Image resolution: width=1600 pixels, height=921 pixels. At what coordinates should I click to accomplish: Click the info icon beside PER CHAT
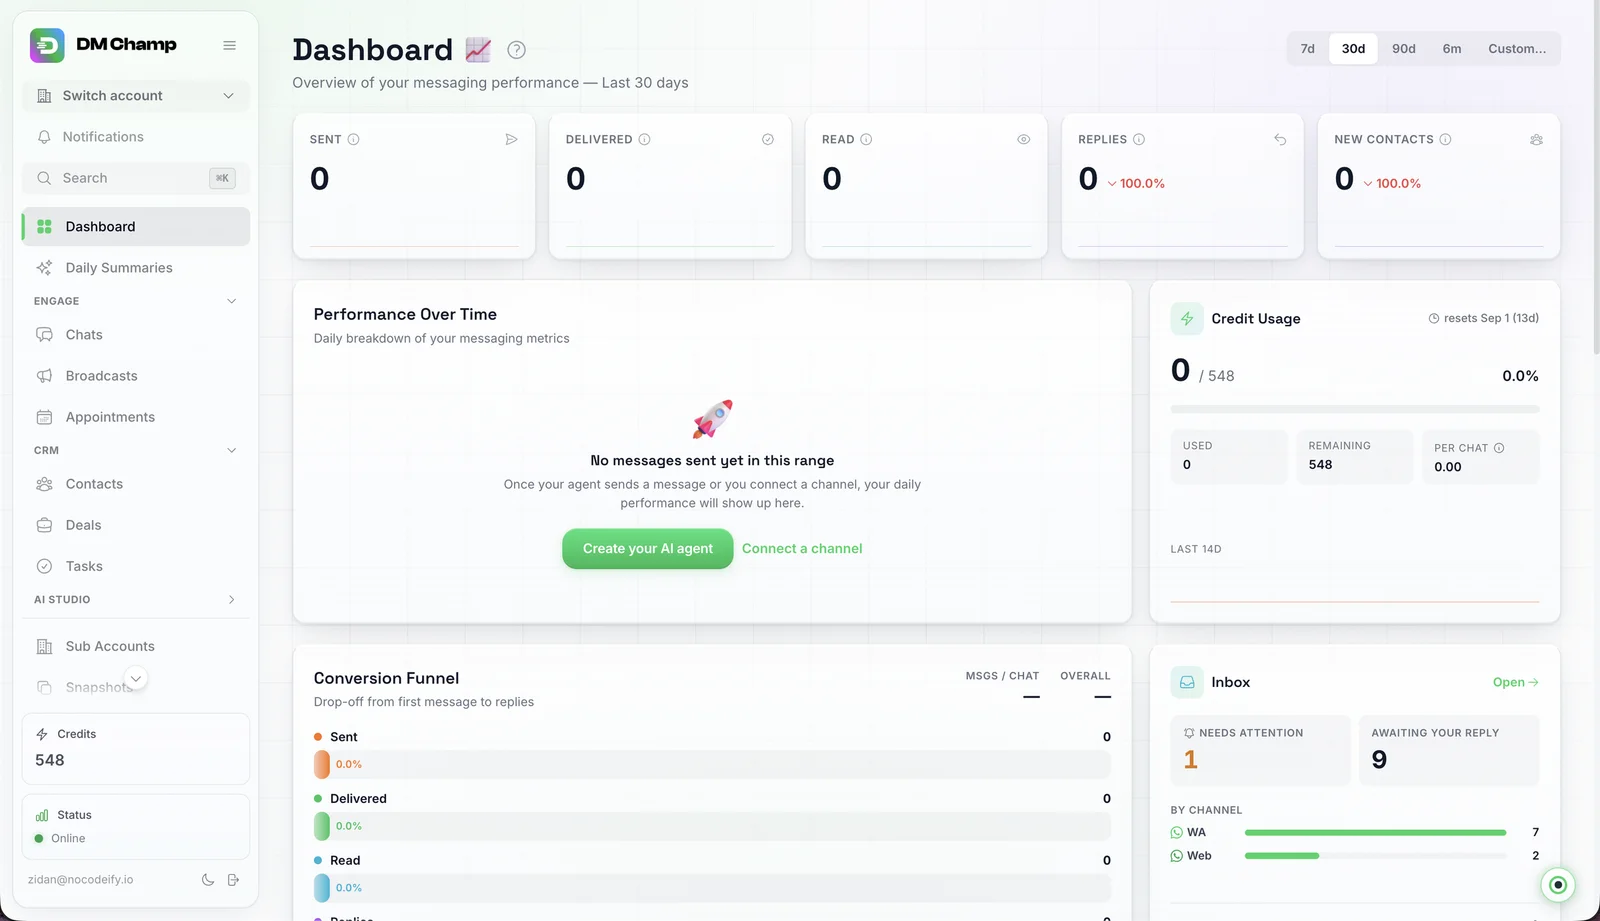coord(1499,448)
